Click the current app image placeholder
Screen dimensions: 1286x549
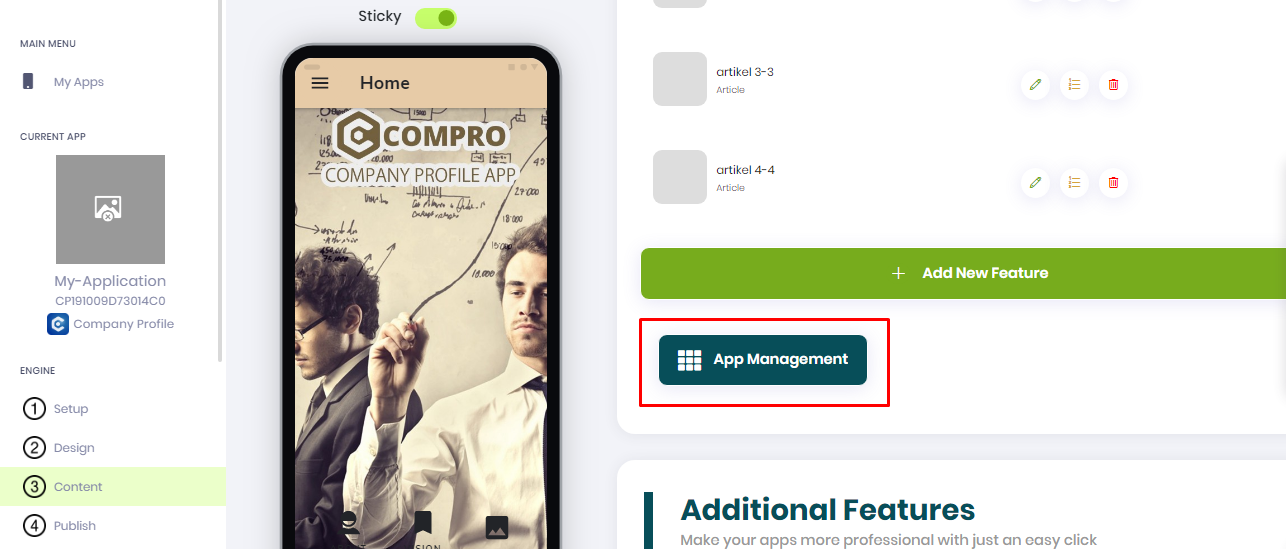pyautogui.click(x=110, y=209)
